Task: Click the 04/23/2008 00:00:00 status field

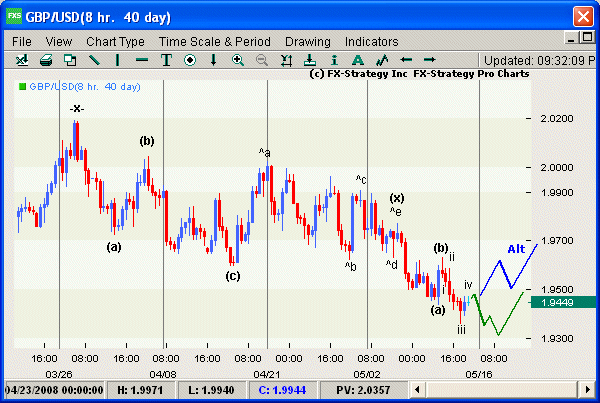Action: 54,390
